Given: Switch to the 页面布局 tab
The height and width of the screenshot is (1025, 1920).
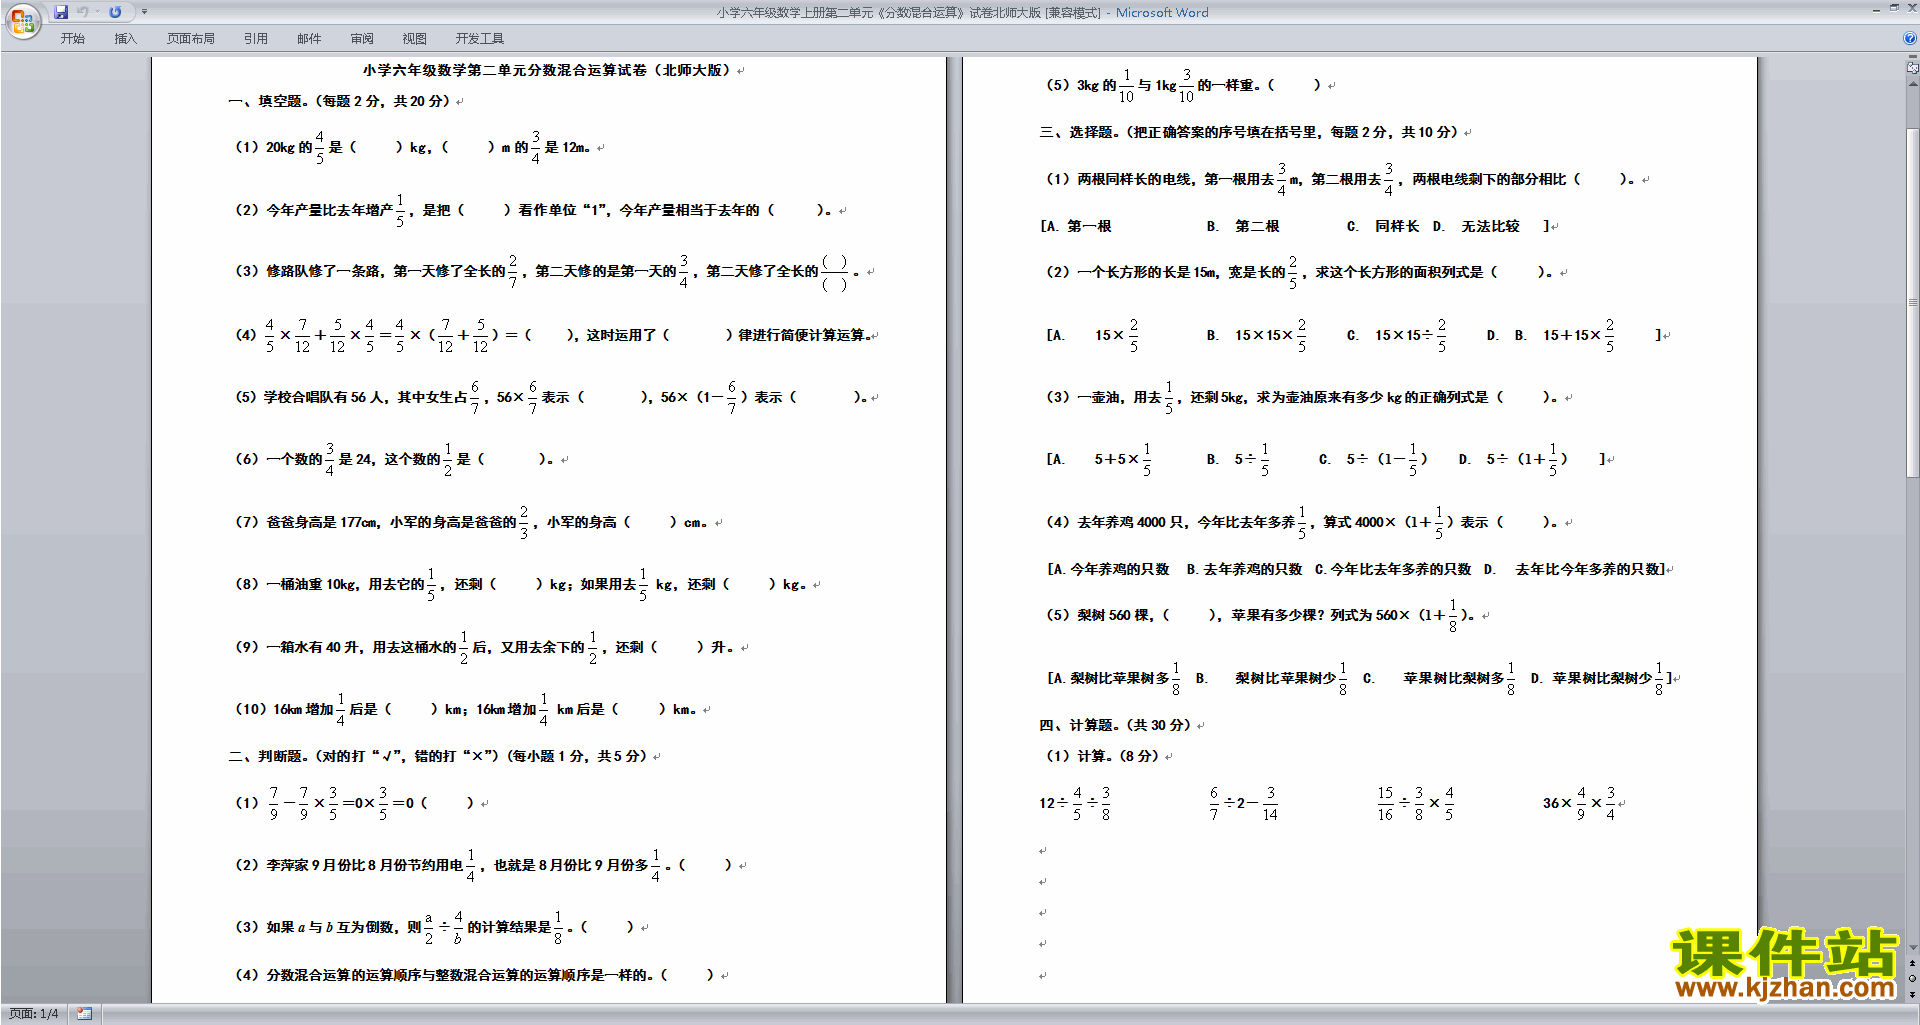Looking at the screenshot, I should click(x=191, y=39).
